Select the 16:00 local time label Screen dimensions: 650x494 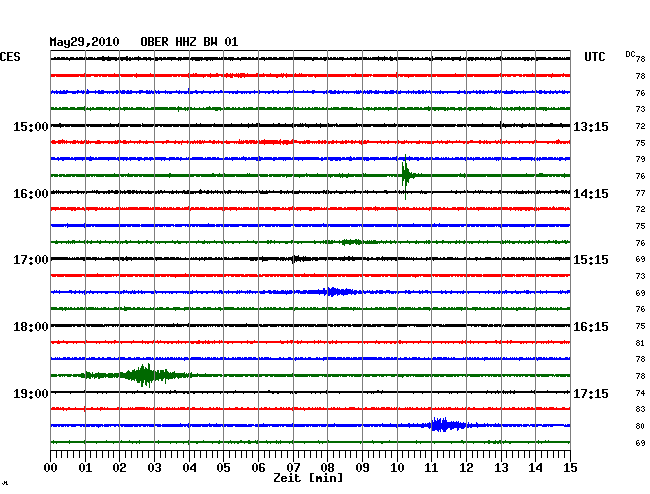coord(31,194)
